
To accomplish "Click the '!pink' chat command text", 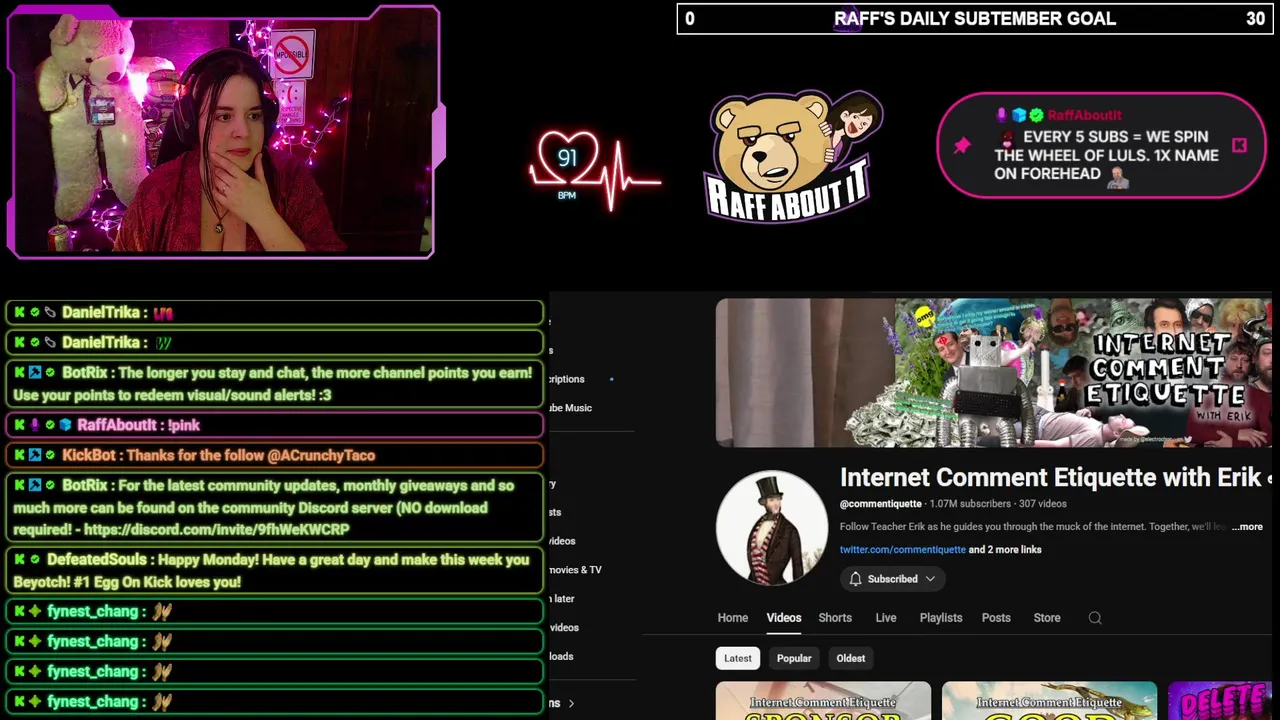I will point(184,425).
